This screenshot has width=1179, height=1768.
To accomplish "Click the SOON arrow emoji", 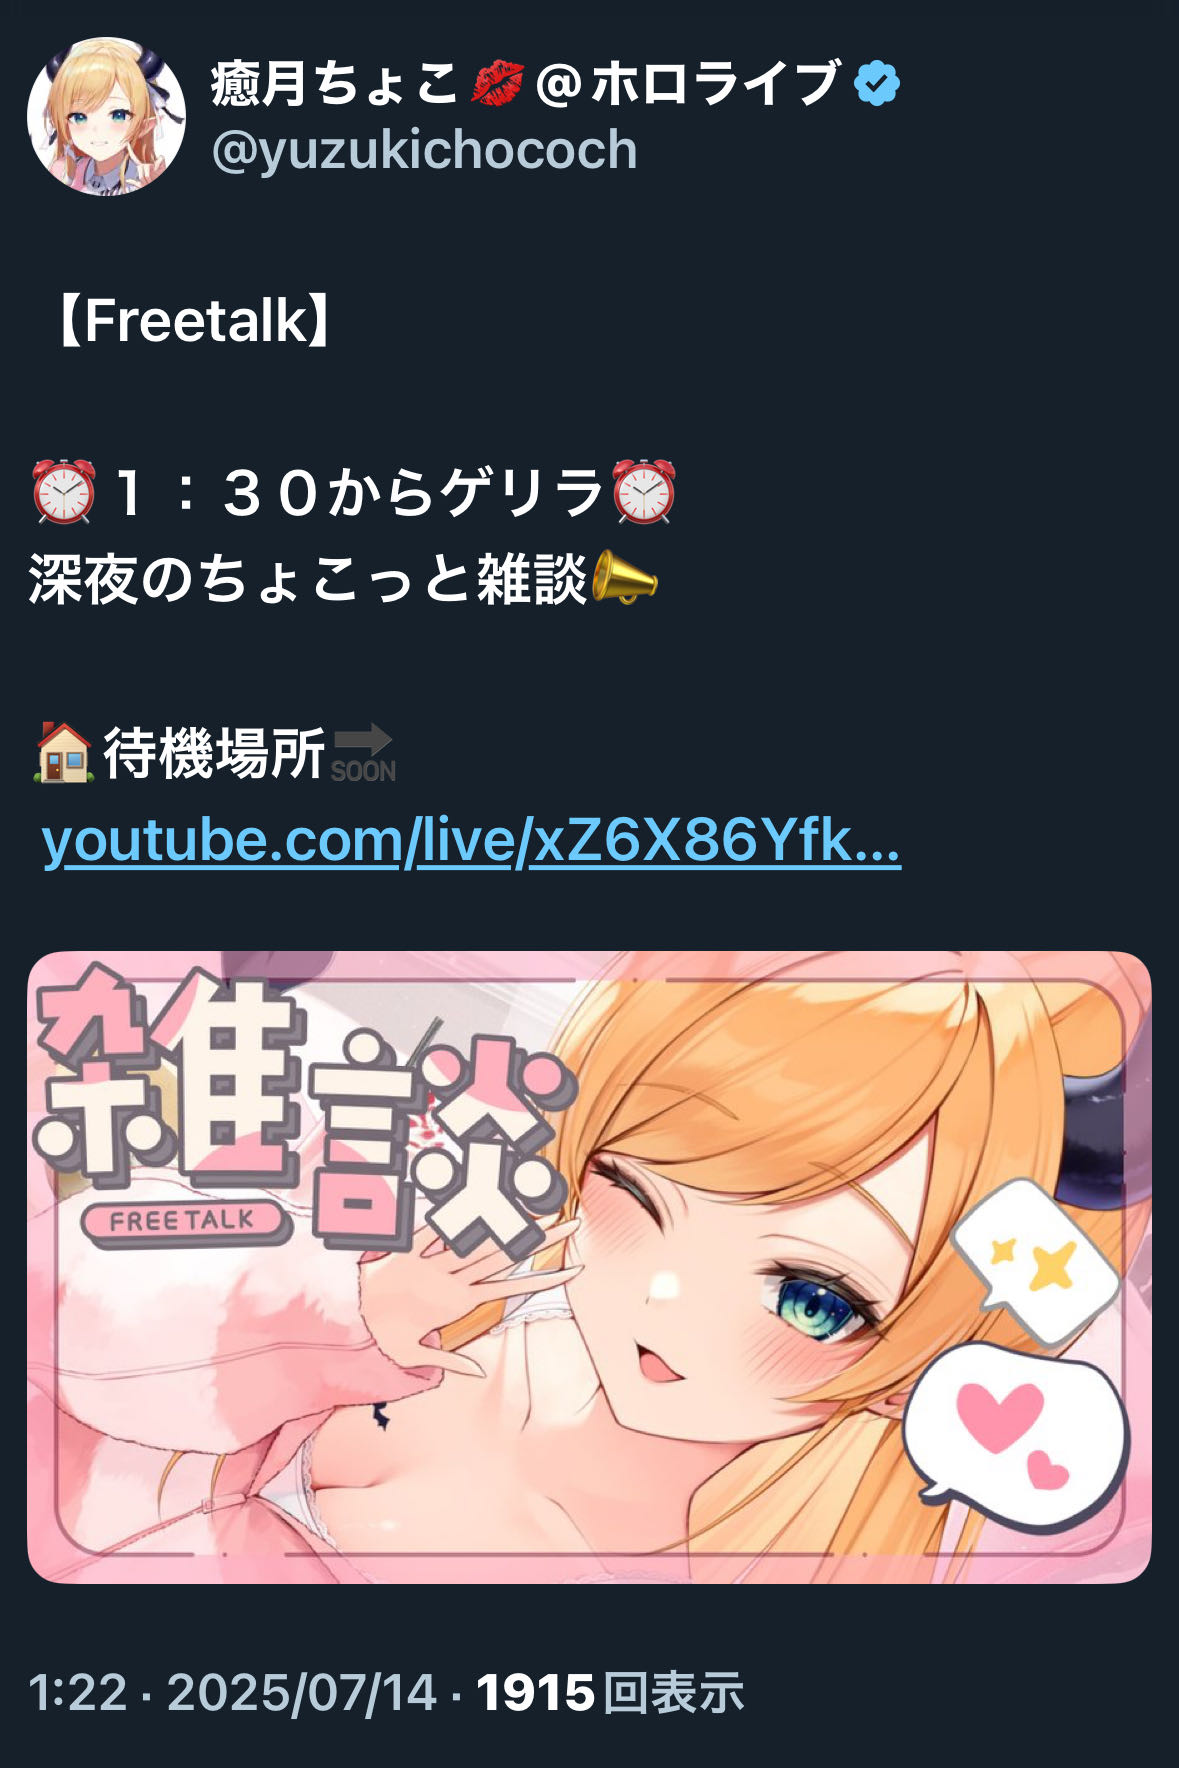I will [363, 752].
